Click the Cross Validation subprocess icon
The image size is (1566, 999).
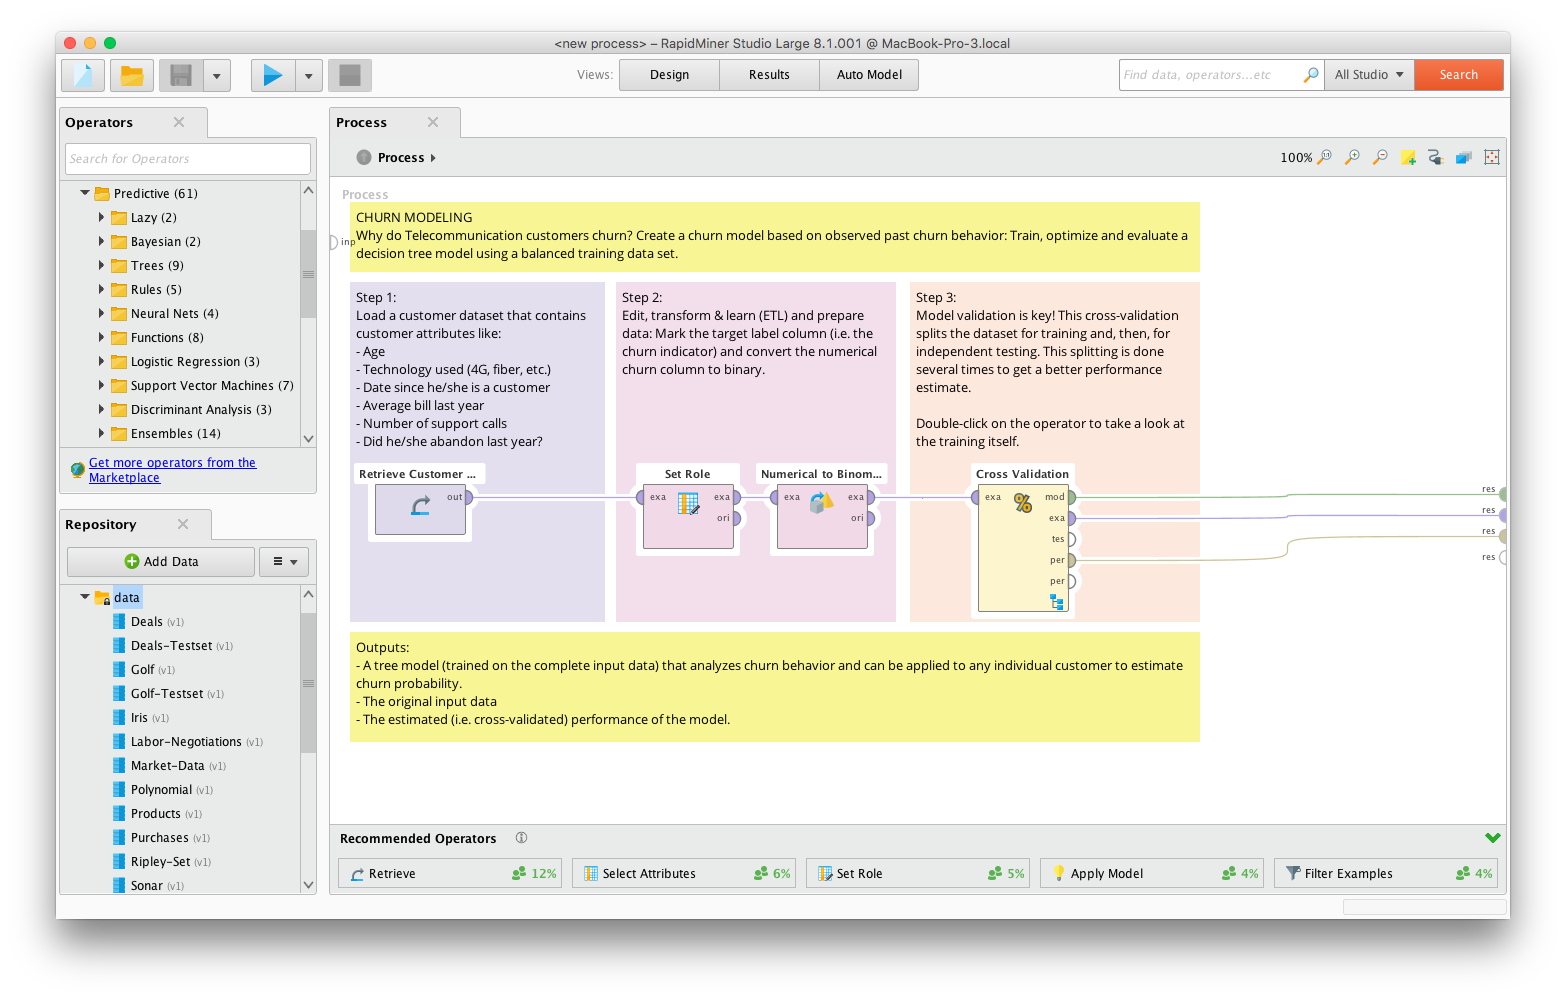[1057, 601]
